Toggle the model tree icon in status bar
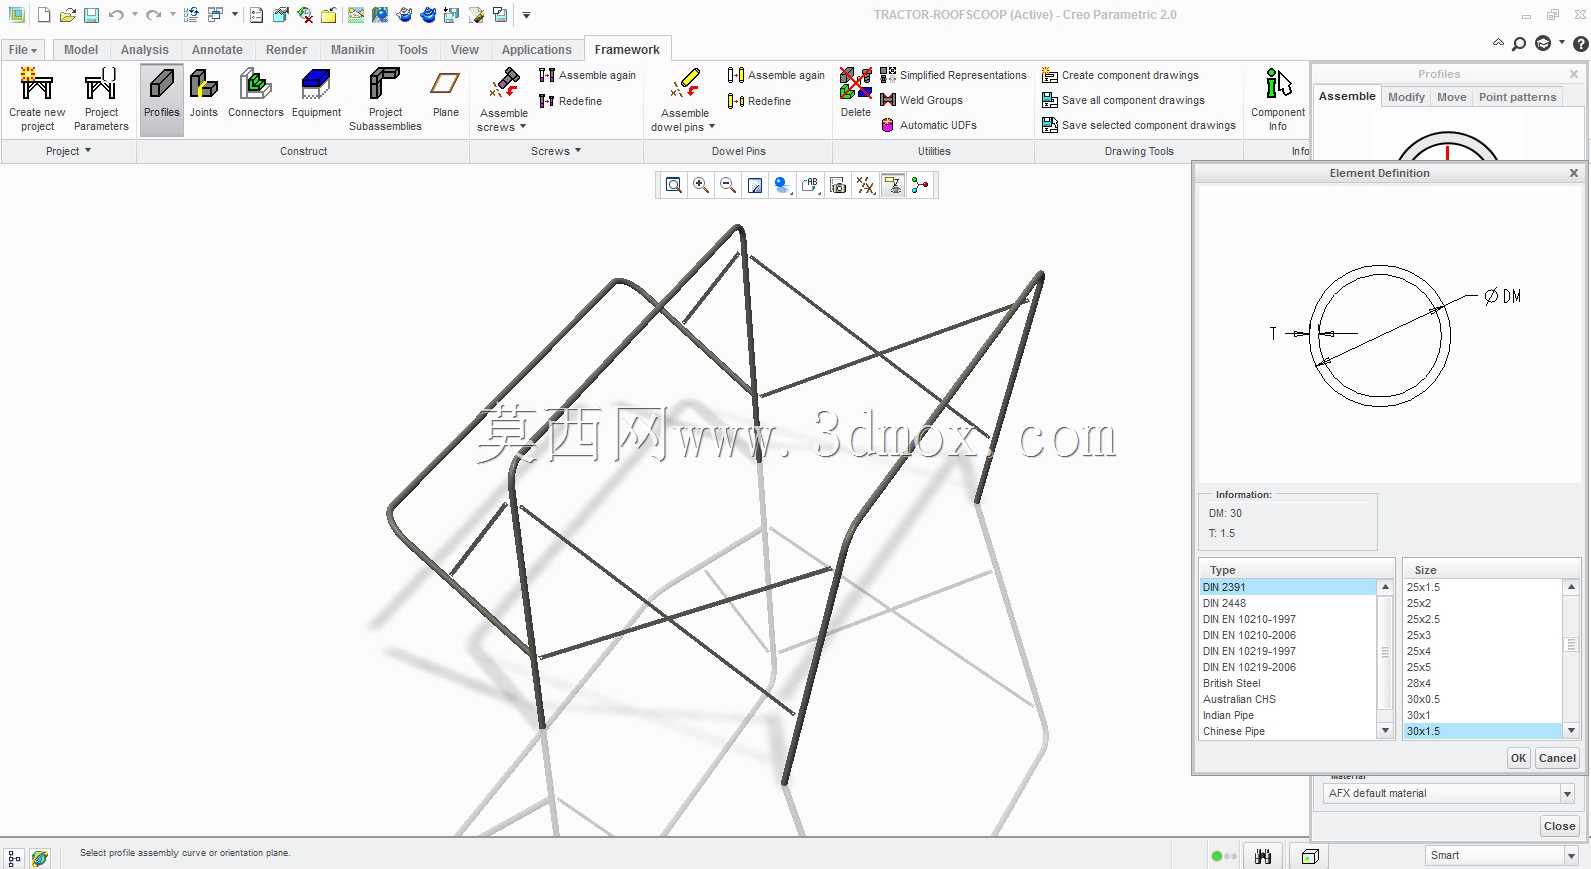The image size is (1591, 869). coord(14,858)
